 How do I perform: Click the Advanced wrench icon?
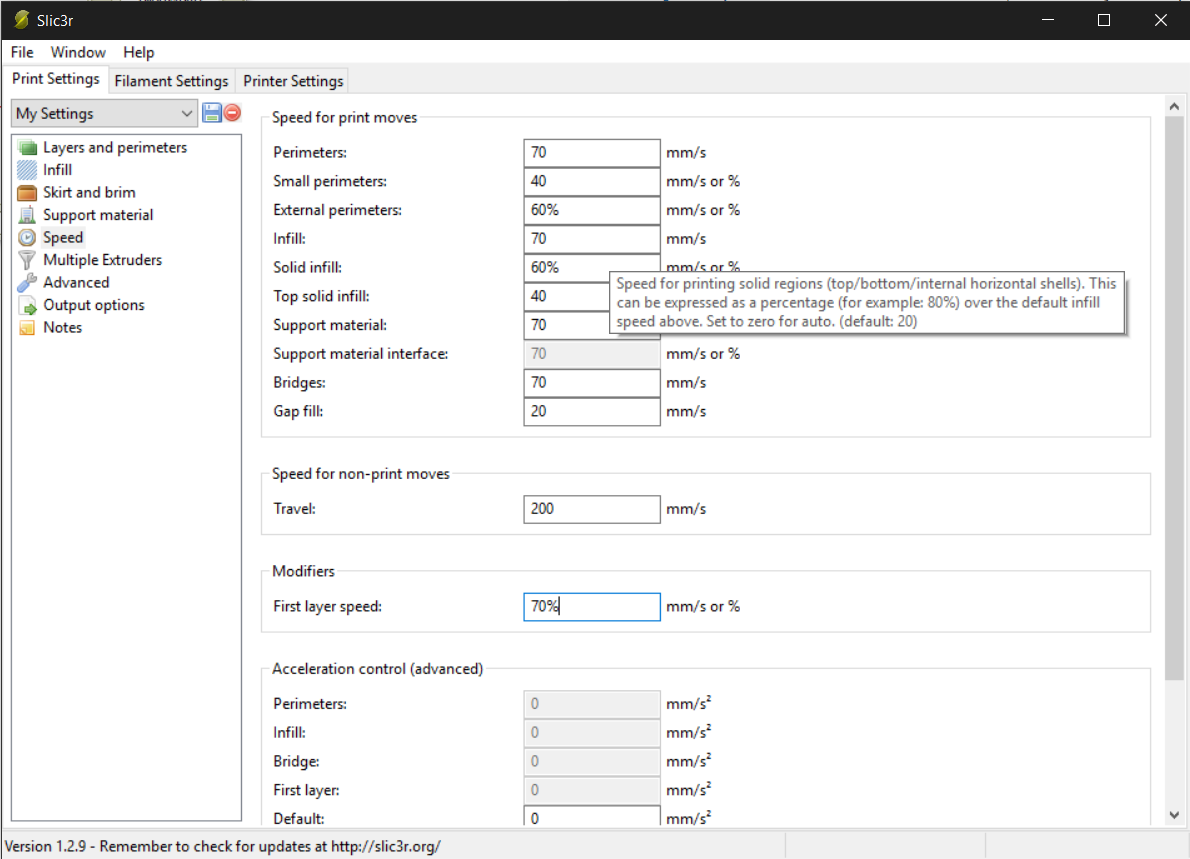point(27,282)
